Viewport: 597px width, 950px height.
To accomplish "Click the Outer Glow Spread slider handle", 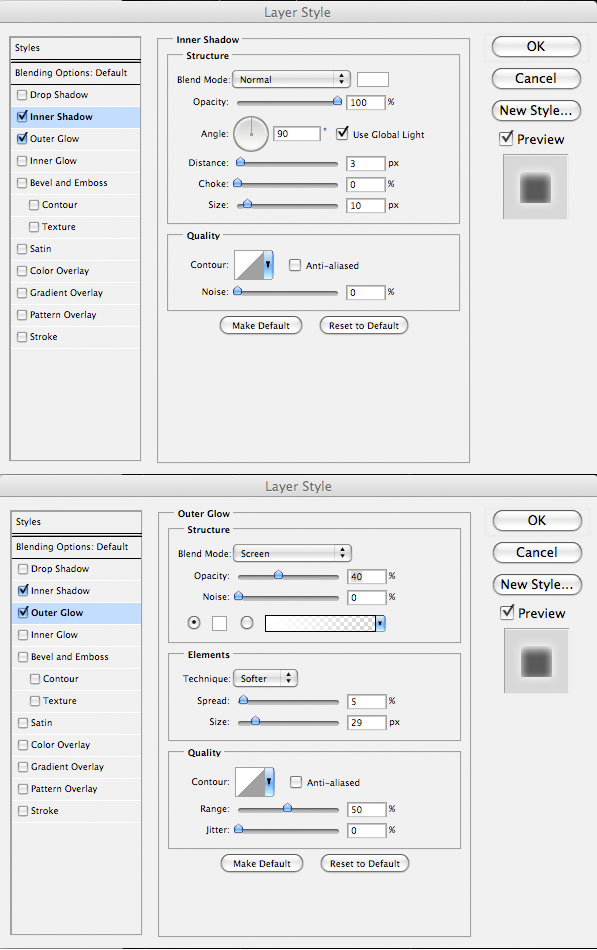I will click(243, 700).
